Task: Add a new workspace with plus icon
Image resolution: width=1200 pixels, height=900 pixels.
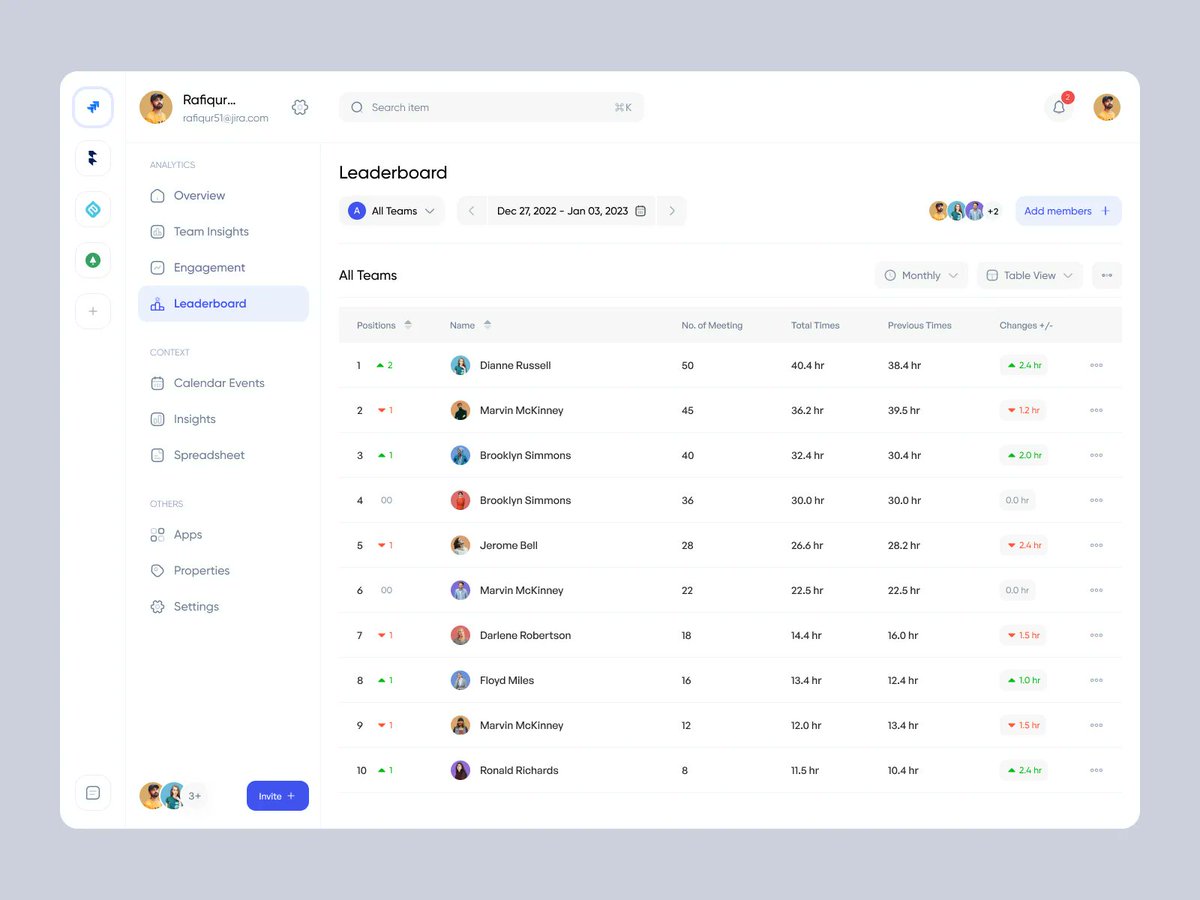Action: [93, 311]
